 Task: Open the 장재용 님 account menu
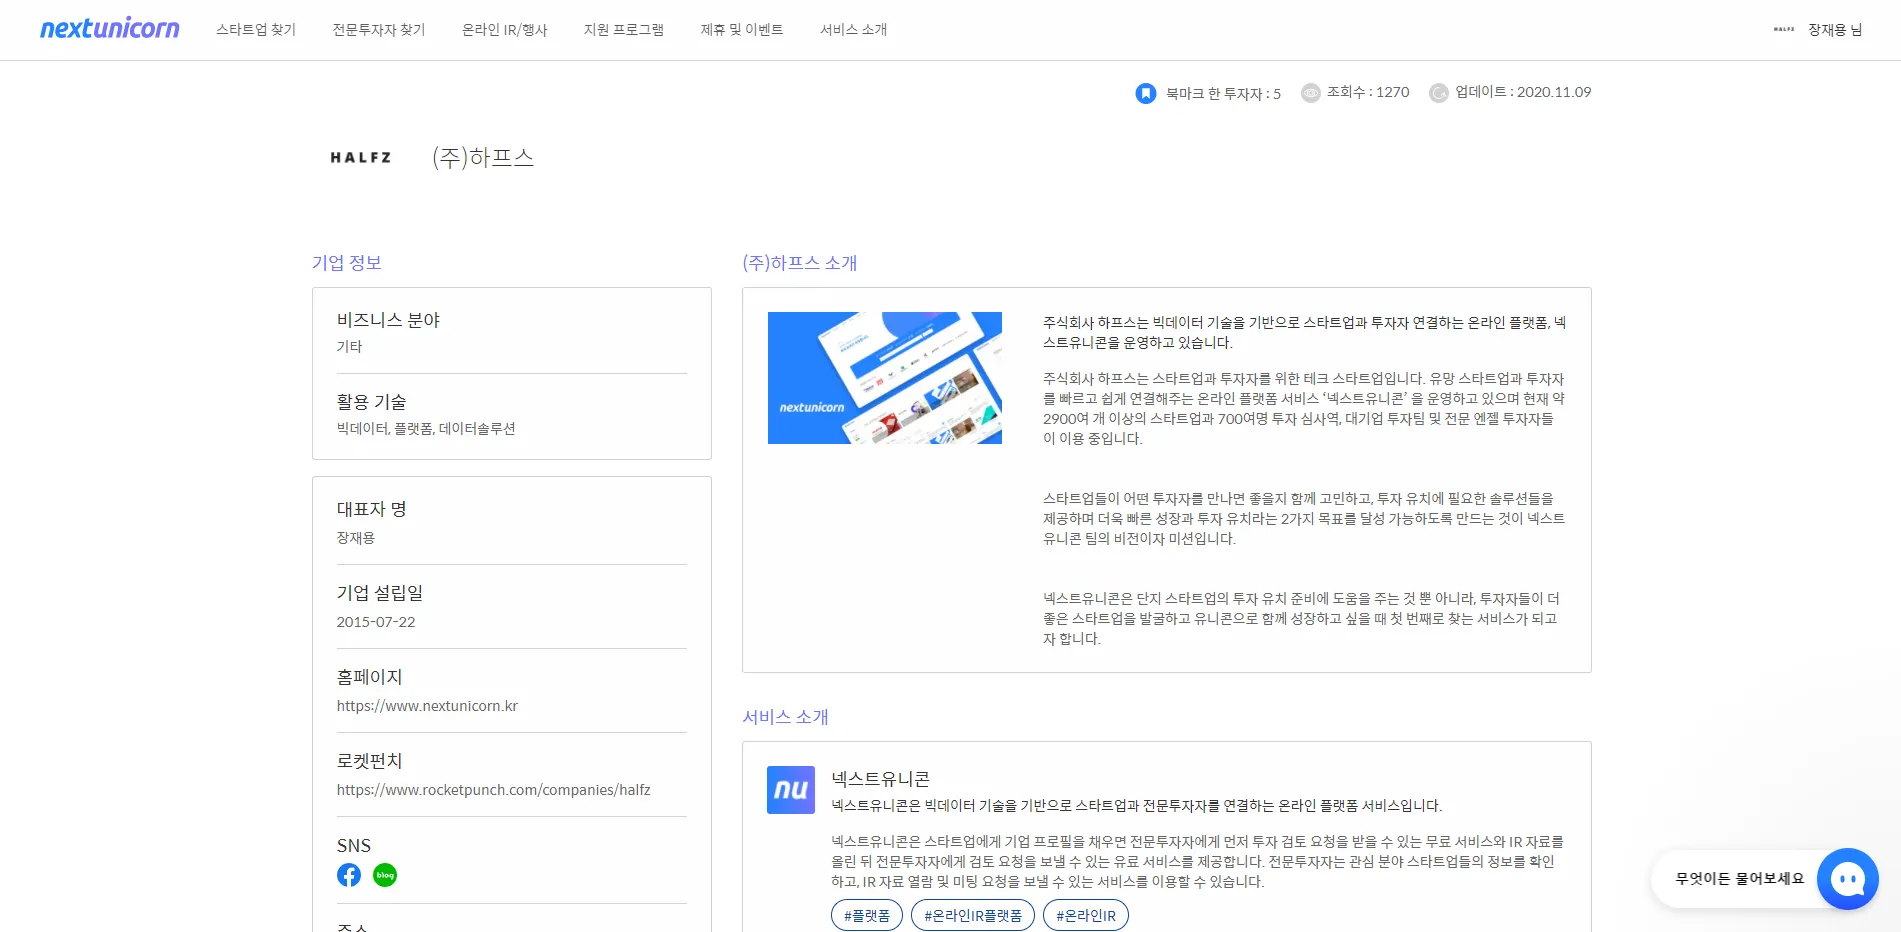[x=1835, y=30]
